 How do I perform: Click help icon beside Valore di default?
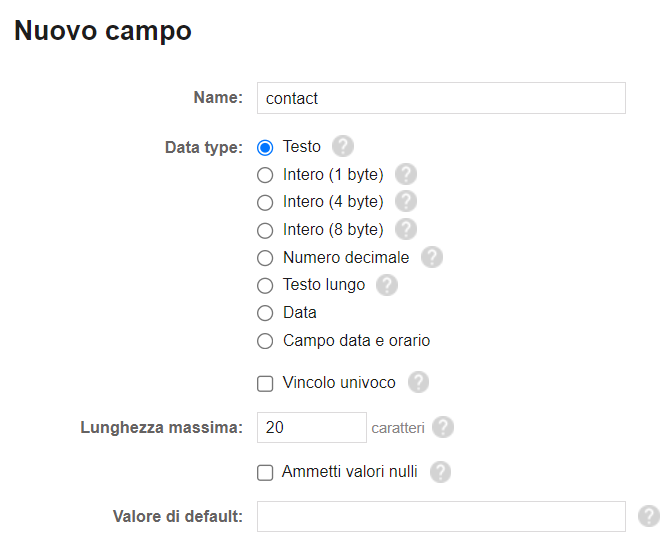point(649,516)
